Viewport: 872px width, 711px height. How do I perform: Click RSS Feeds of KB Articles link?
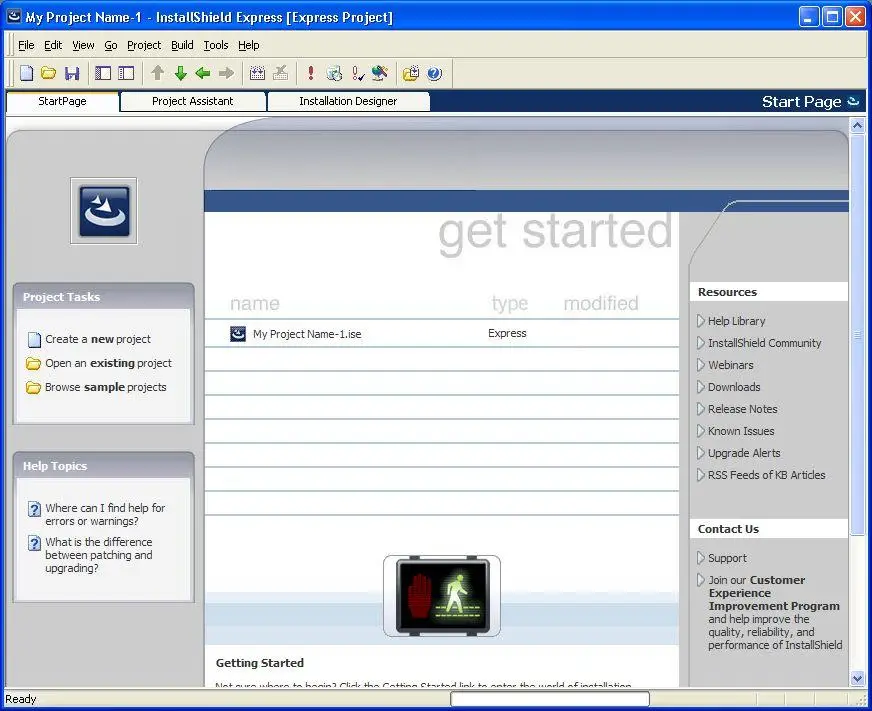pos(766,475)
